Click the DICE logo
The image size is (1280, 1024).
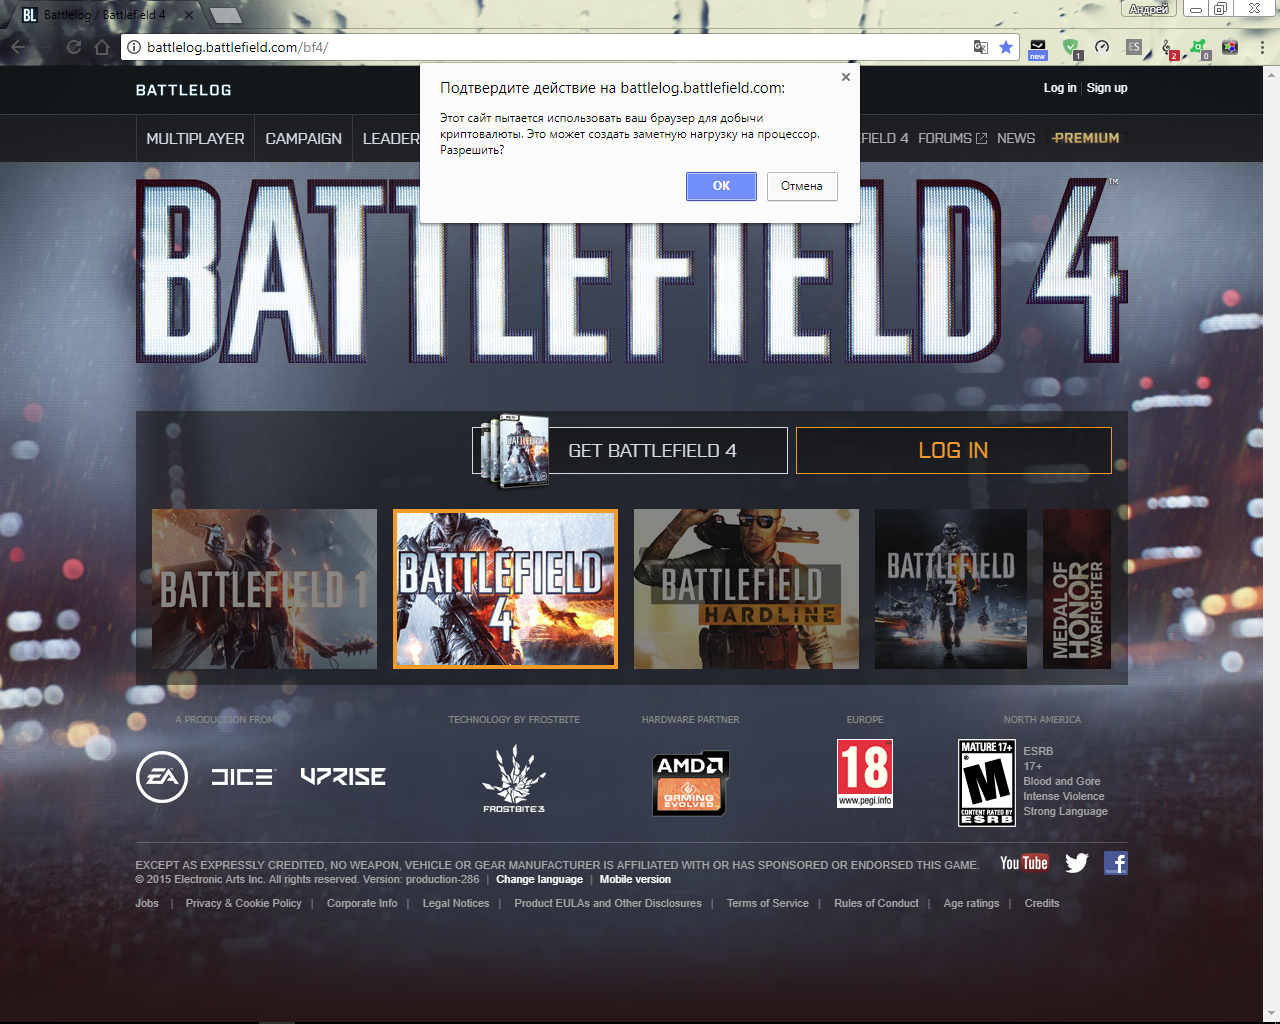click(242, 777)
